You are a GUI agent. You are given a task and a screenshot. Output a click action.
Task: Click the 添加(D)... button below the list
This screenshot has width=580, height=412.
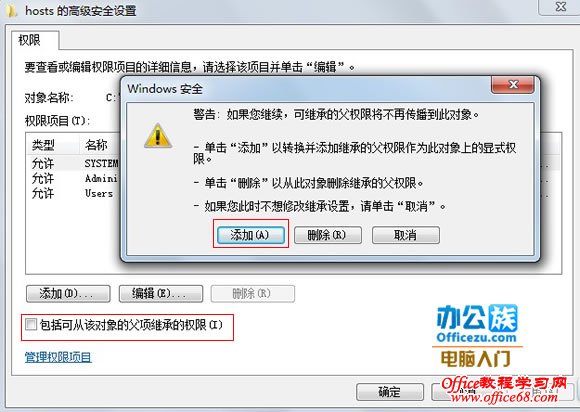point(68,294)
